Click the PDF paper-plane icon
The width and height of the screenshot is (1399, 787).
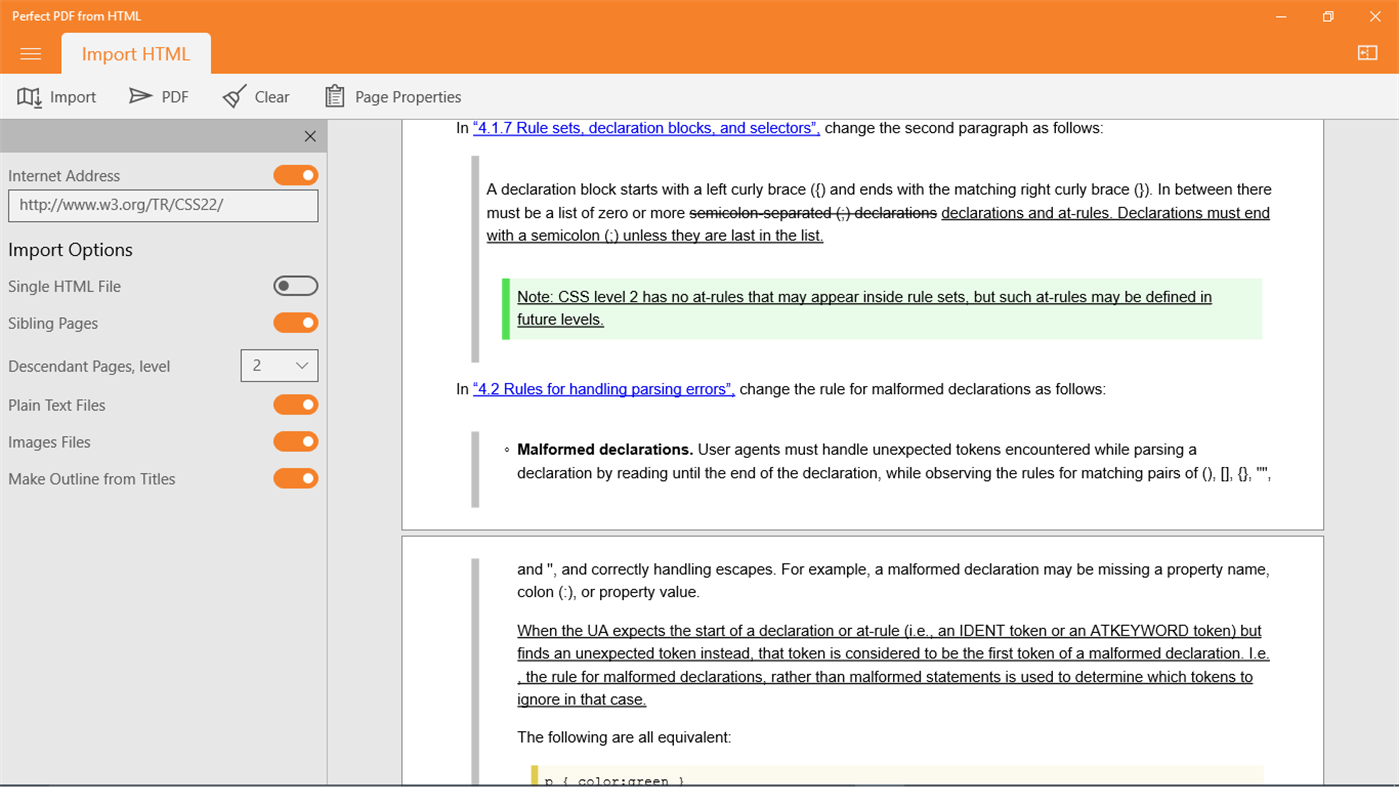click(x=140, y=96)
